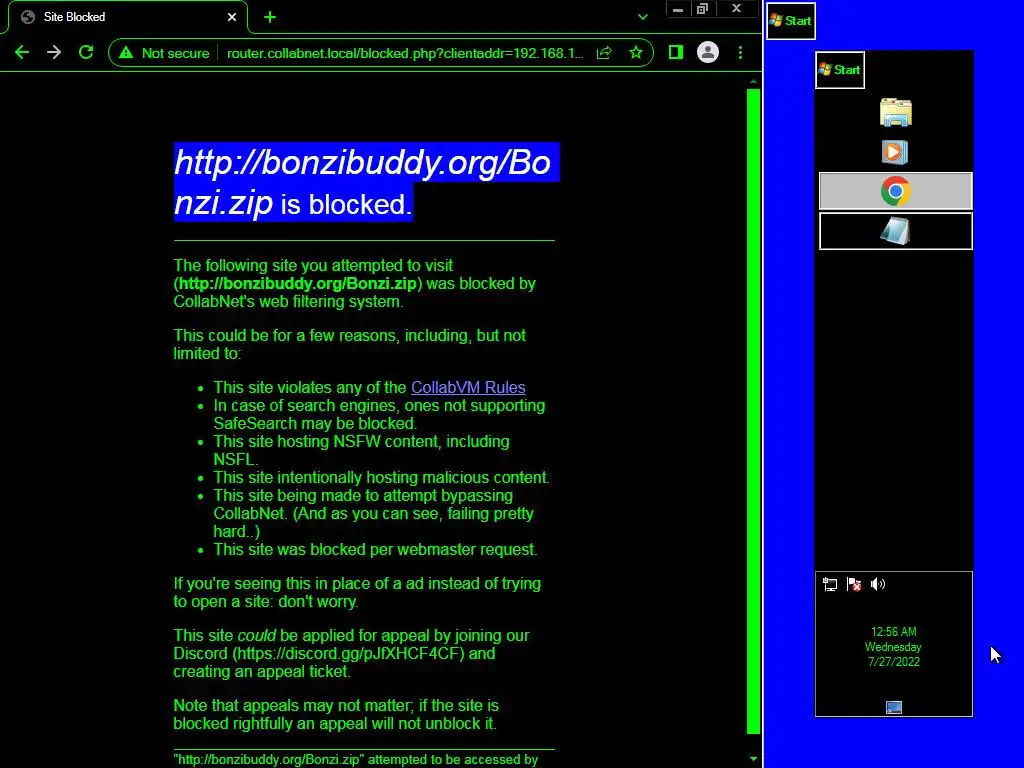Click the Not secure warning icon
Screen dimensions: 1024x768
pyautogui.click(x=126, y=53)
